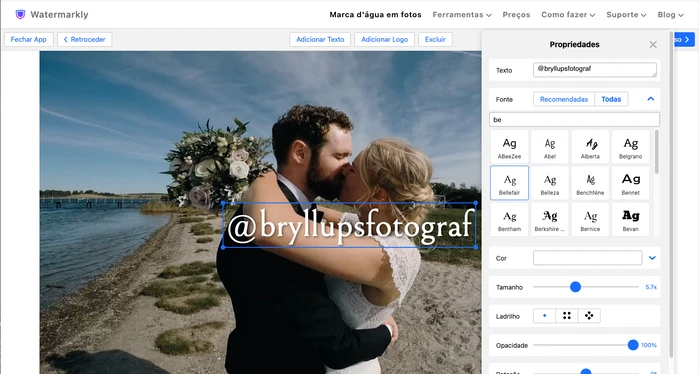Screen dimensions: 699x374
Task: Choose the Bevan font tile
Action: click(x=630, y=219)
